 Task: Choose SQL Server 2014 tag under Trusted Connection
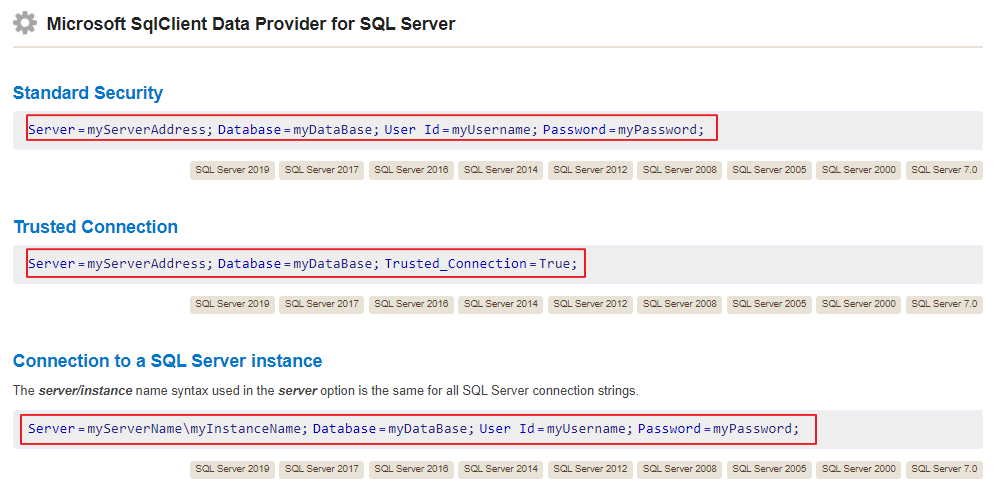tap(501, 304)
